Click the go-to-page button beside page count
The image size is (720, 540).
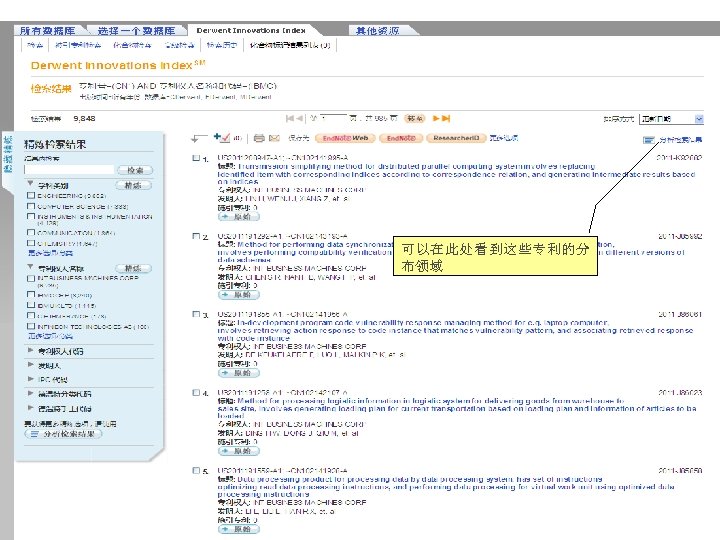tap(414, 118)
